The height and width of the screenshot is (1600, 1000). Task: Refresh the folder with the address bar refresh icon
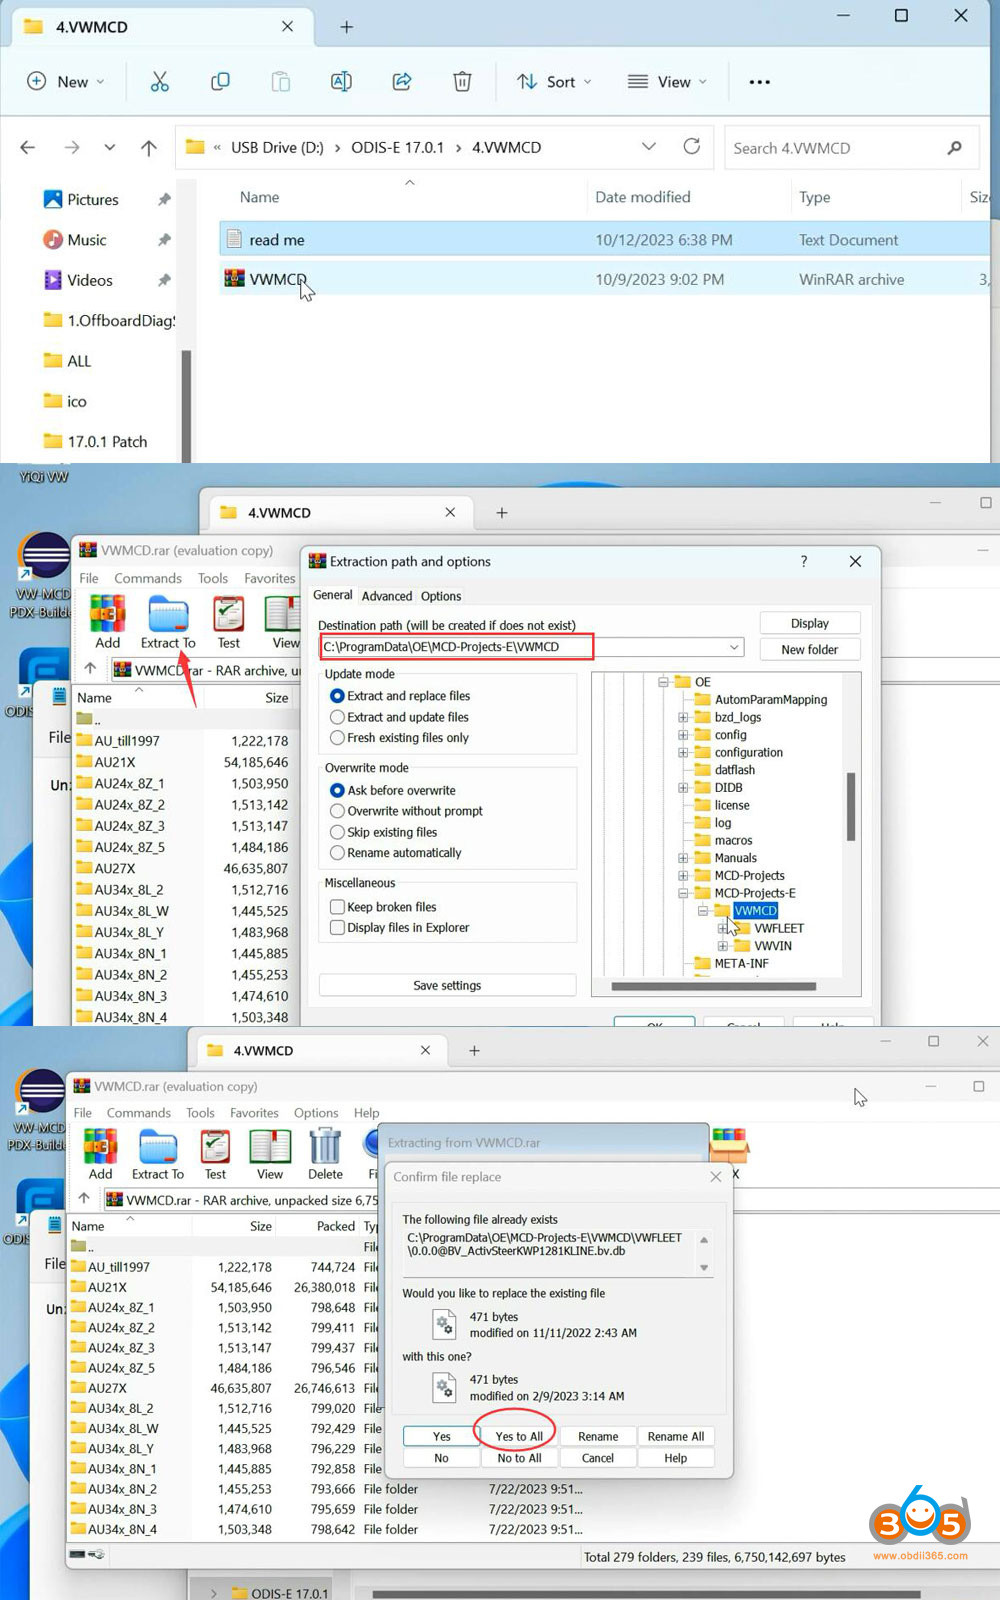coord(692,146)
